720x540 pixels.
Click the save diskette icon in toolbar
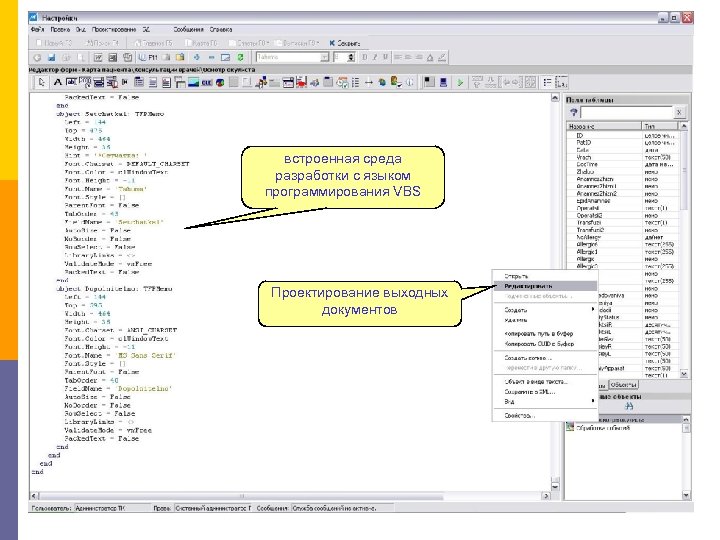click(51, 57)
